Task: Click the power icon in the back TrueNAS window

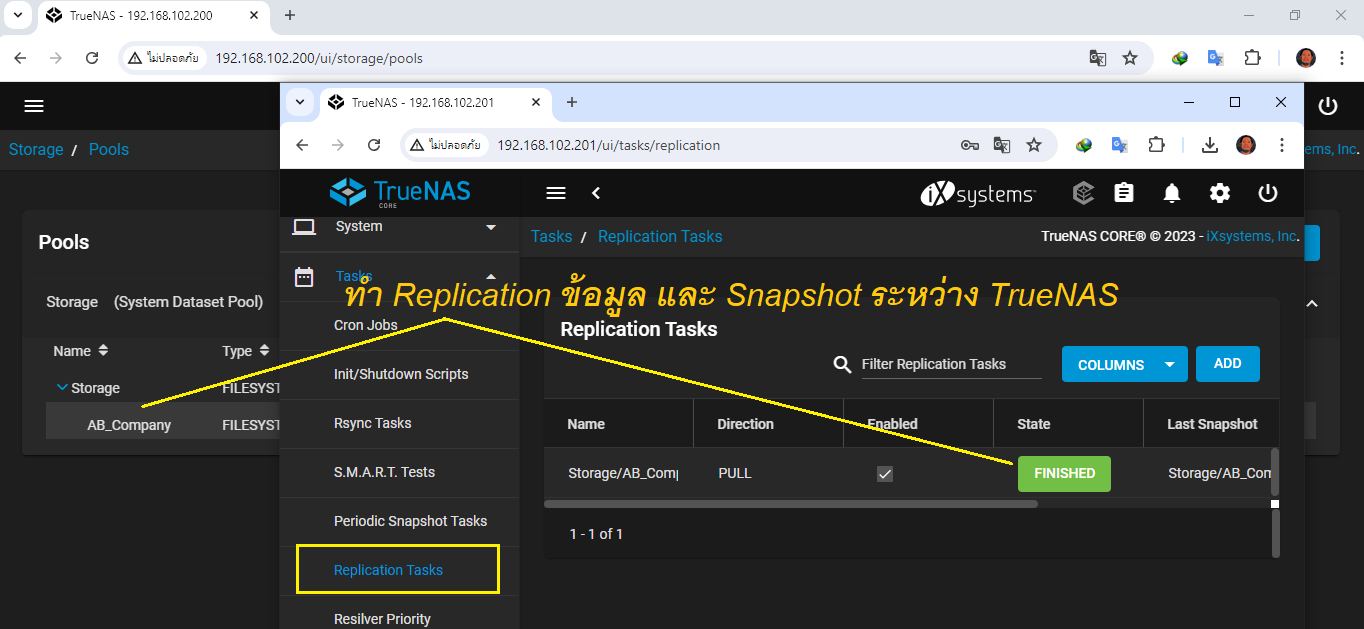Action: tap(1328, 106)
